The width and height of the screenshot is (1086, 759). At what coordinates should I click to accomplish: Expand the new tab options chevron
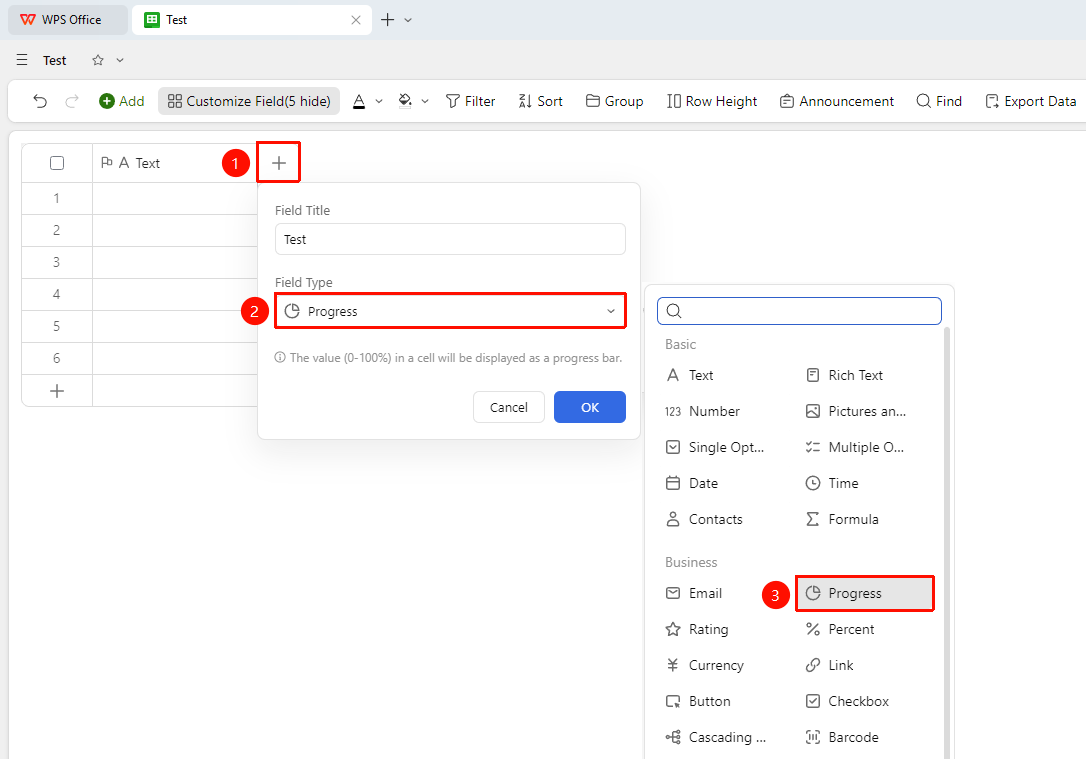[408, 20]
